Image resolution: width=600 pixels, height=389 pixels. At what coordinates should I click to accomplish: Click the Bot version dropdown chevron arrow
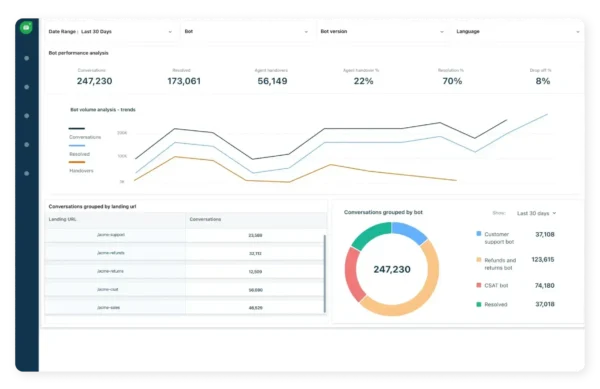(x=442, y=32)
